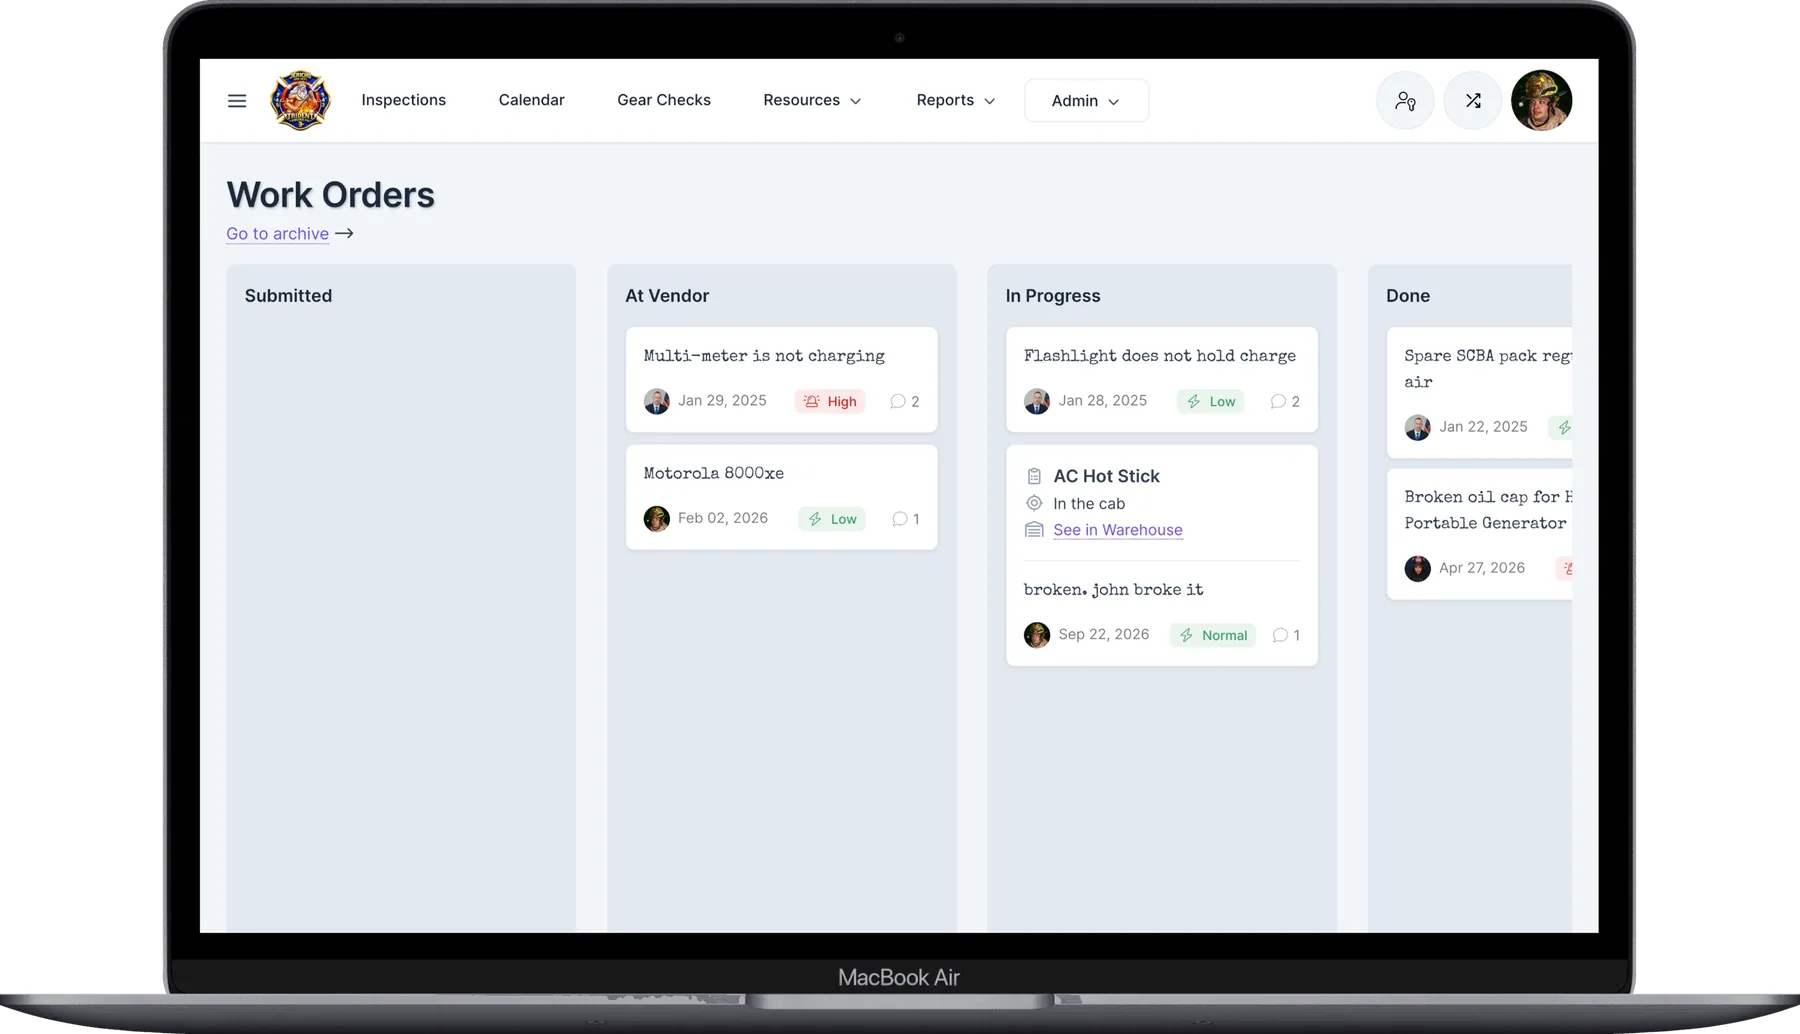Click comment icon on Motorola 8000xe card
Image resolution: width=1800 pixels, height=1034 pixels.
(900, 519)
